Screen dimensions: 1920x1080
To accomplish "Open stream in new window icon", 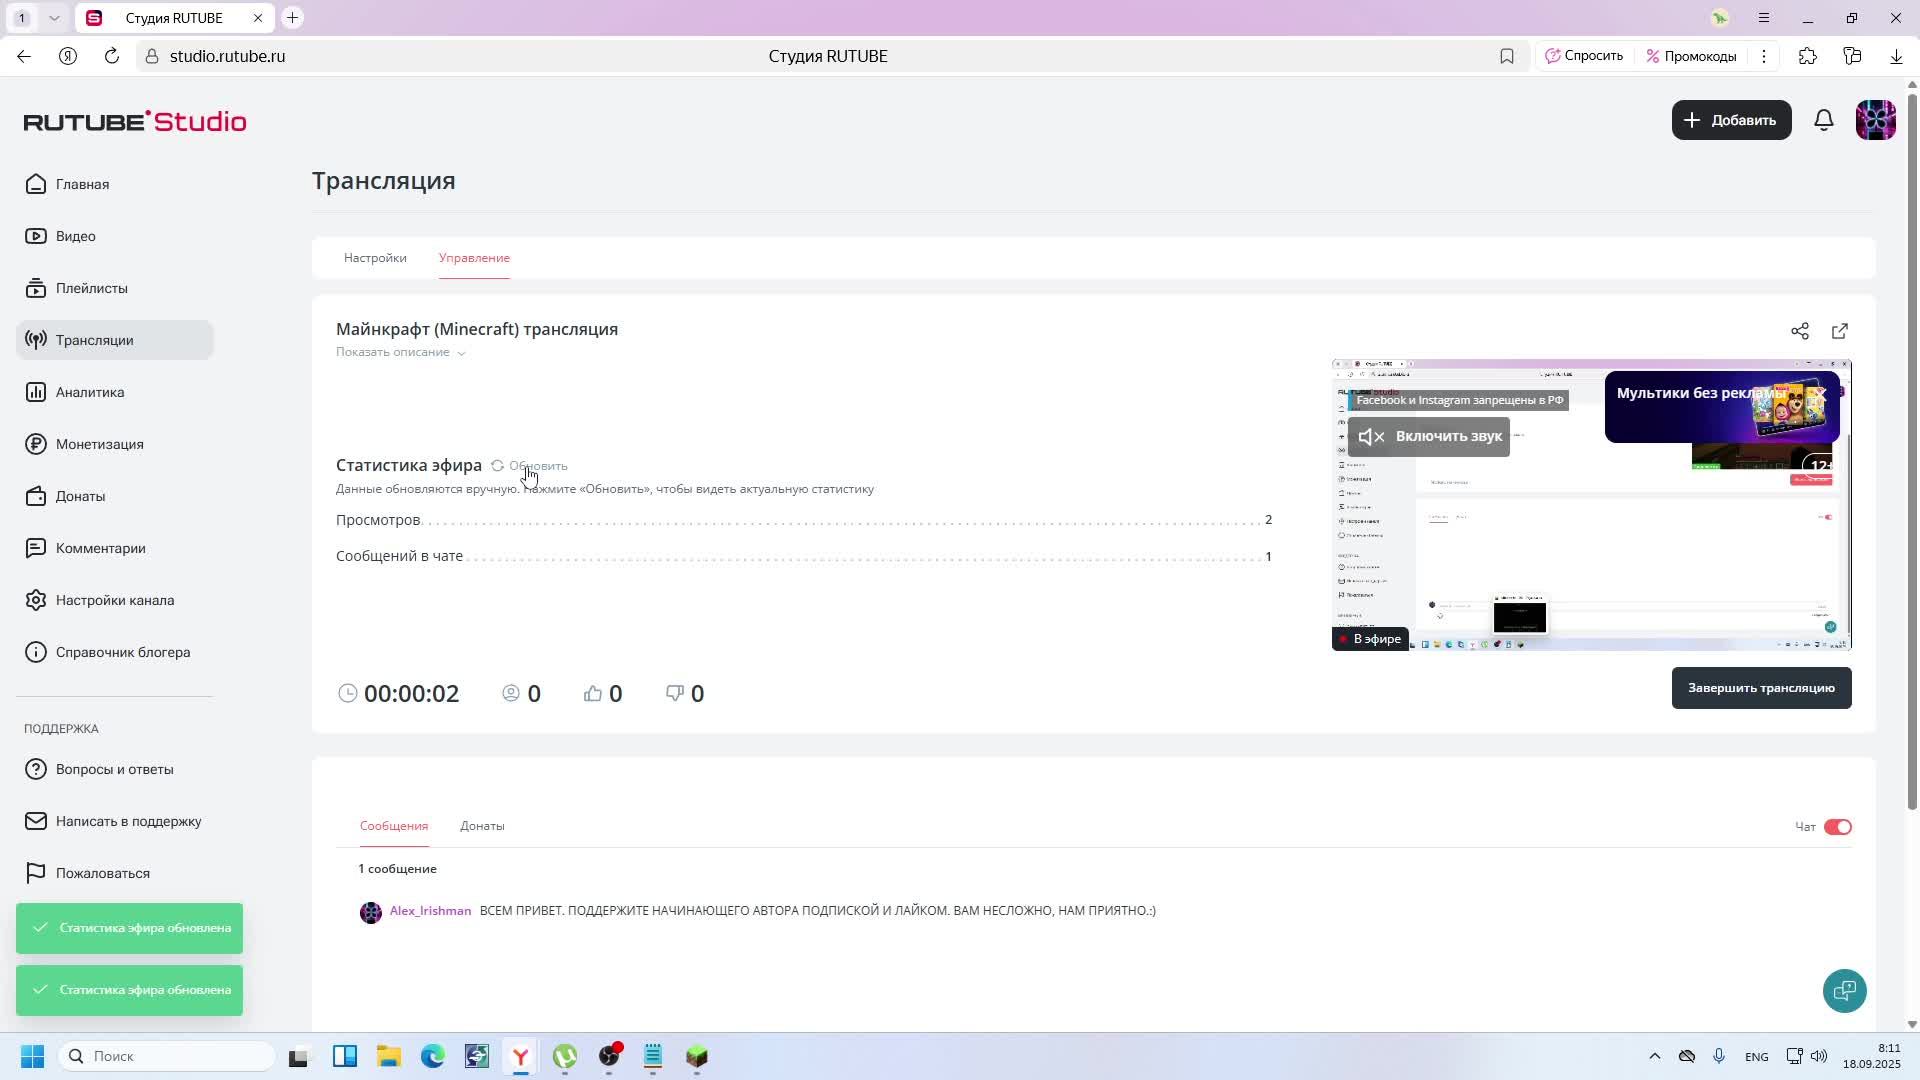I will click(x=1840, y=331).
